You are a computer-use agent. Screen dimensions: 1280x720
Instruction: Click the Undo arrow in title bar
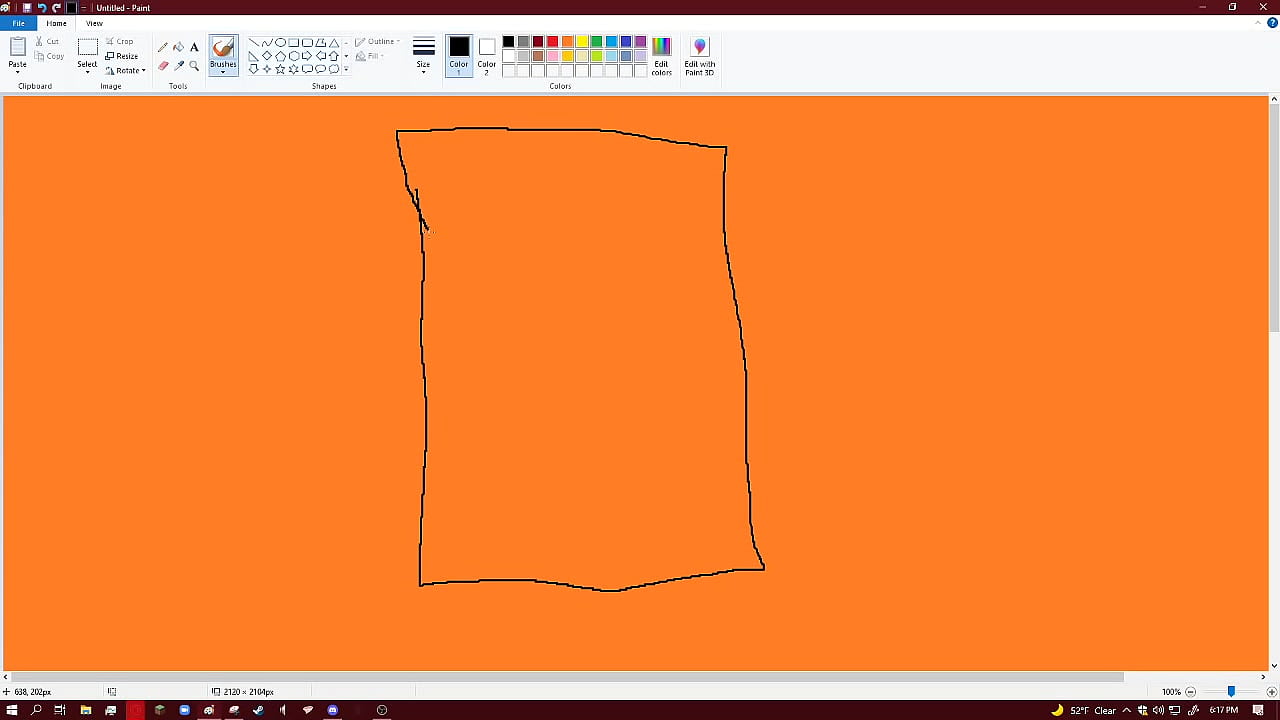pyautogui.click(x=42, y=7)
